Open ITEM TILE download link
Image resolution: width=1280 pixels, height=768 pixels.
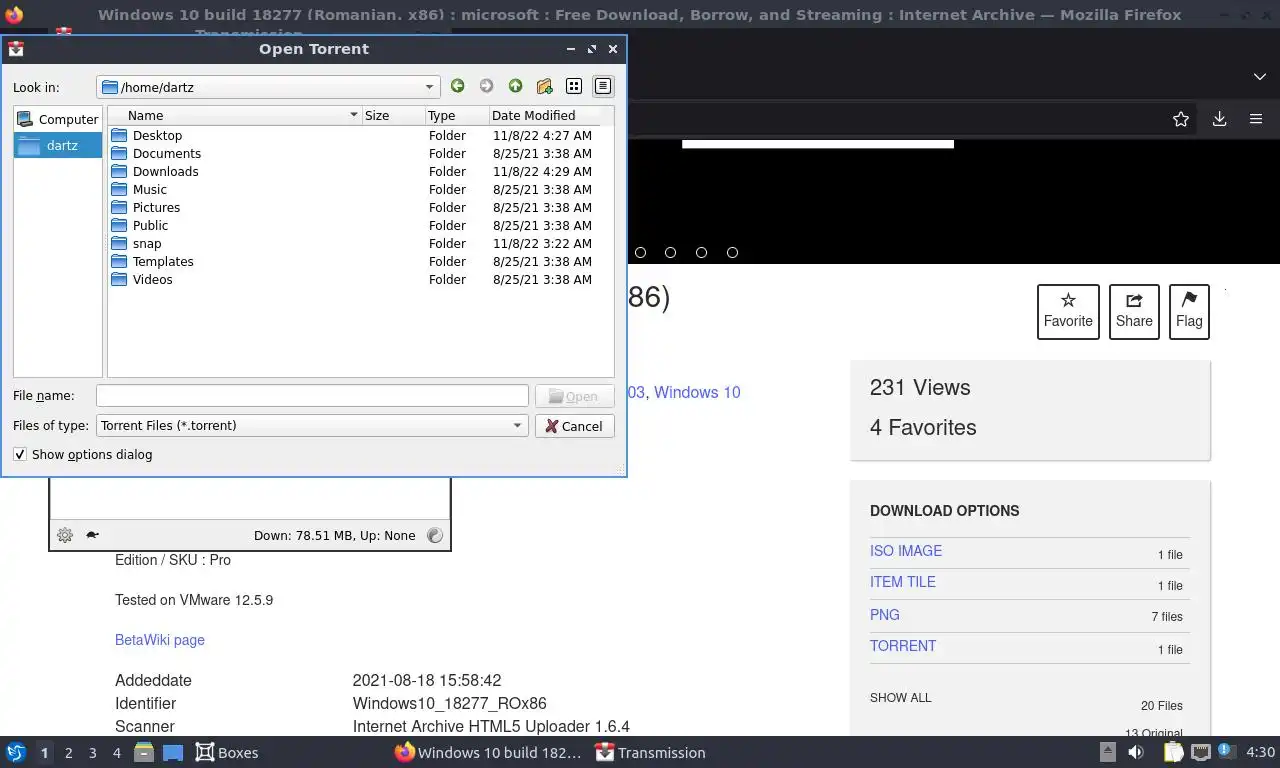pyautogui.click(x=903, y=582)
